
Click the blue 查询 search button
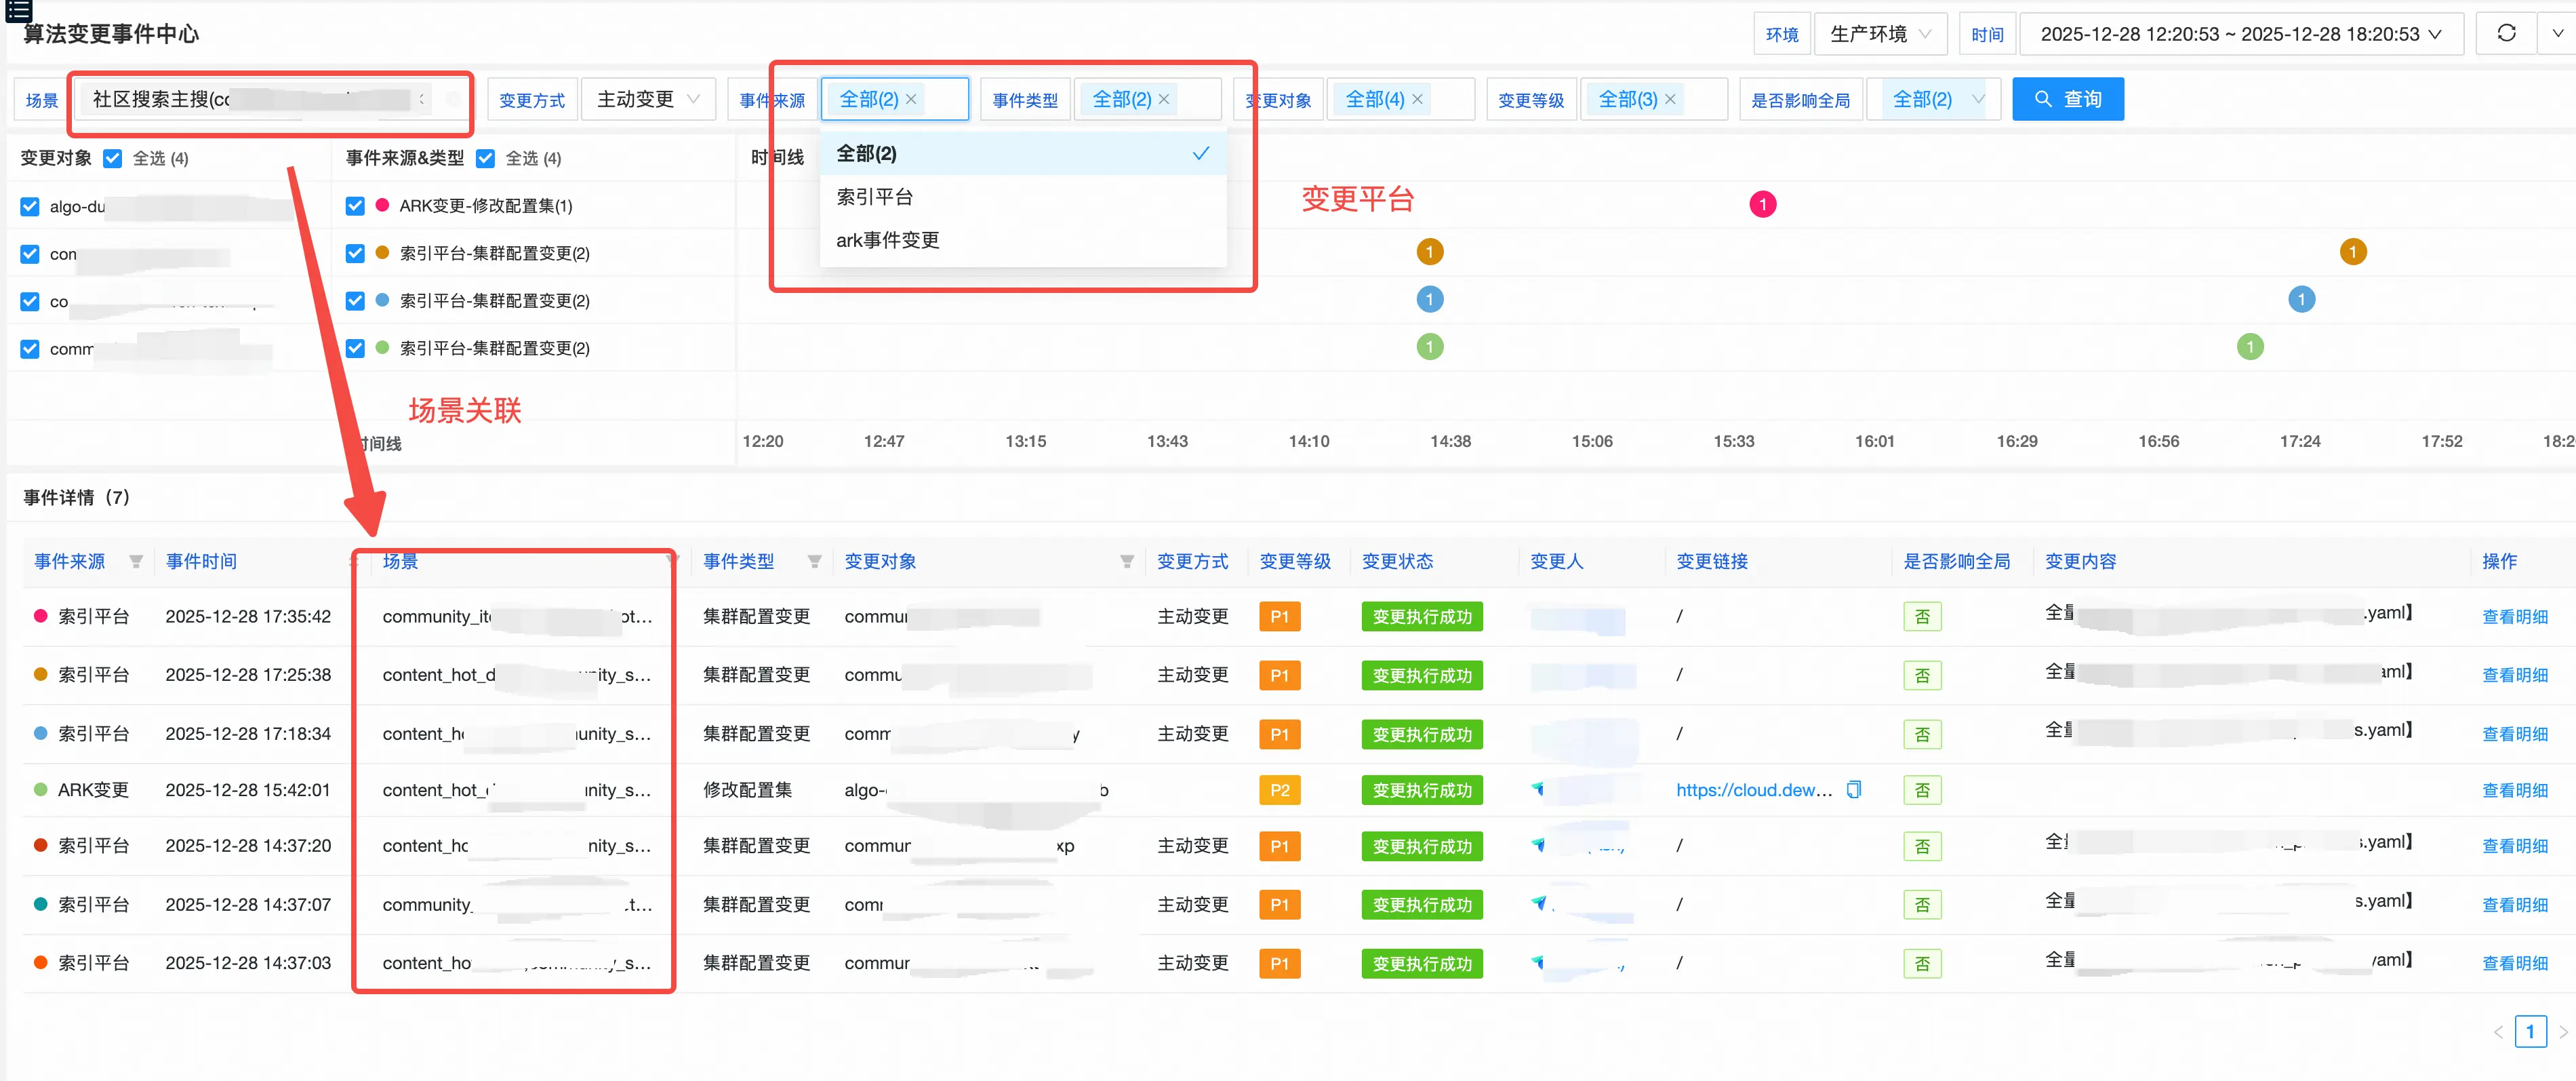(x=2067, y=99)
